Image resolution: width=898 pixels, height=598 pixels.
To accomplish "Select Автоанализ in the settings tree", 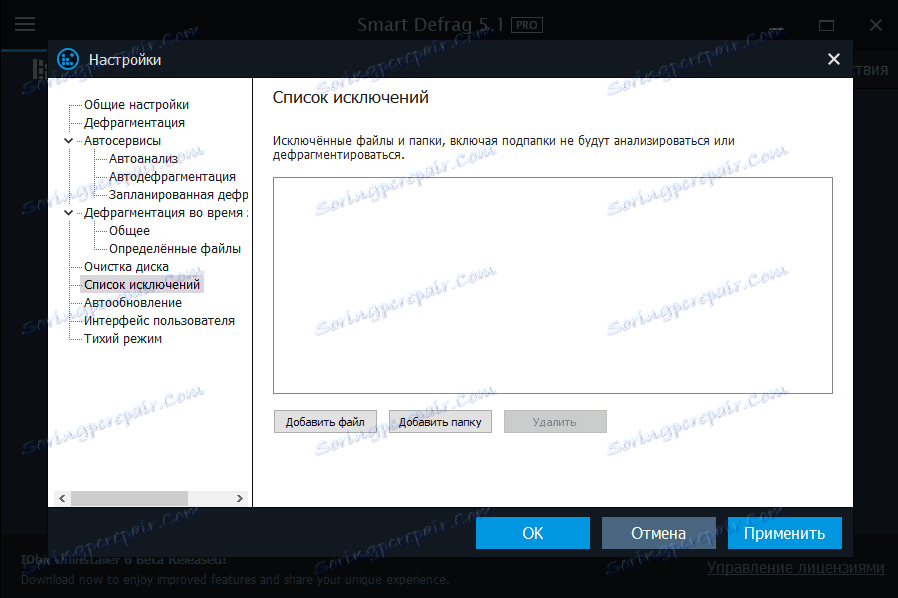I will pos(144,158).
